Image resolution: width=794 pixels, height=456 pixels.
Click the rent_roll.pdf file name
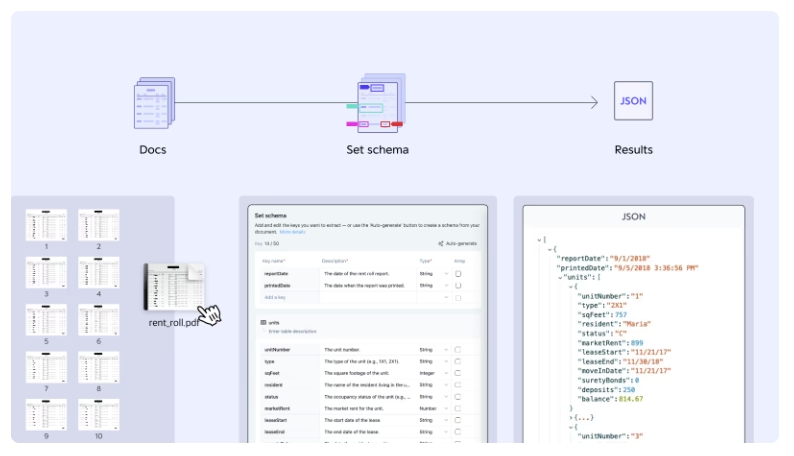click(x=174, y=323)
